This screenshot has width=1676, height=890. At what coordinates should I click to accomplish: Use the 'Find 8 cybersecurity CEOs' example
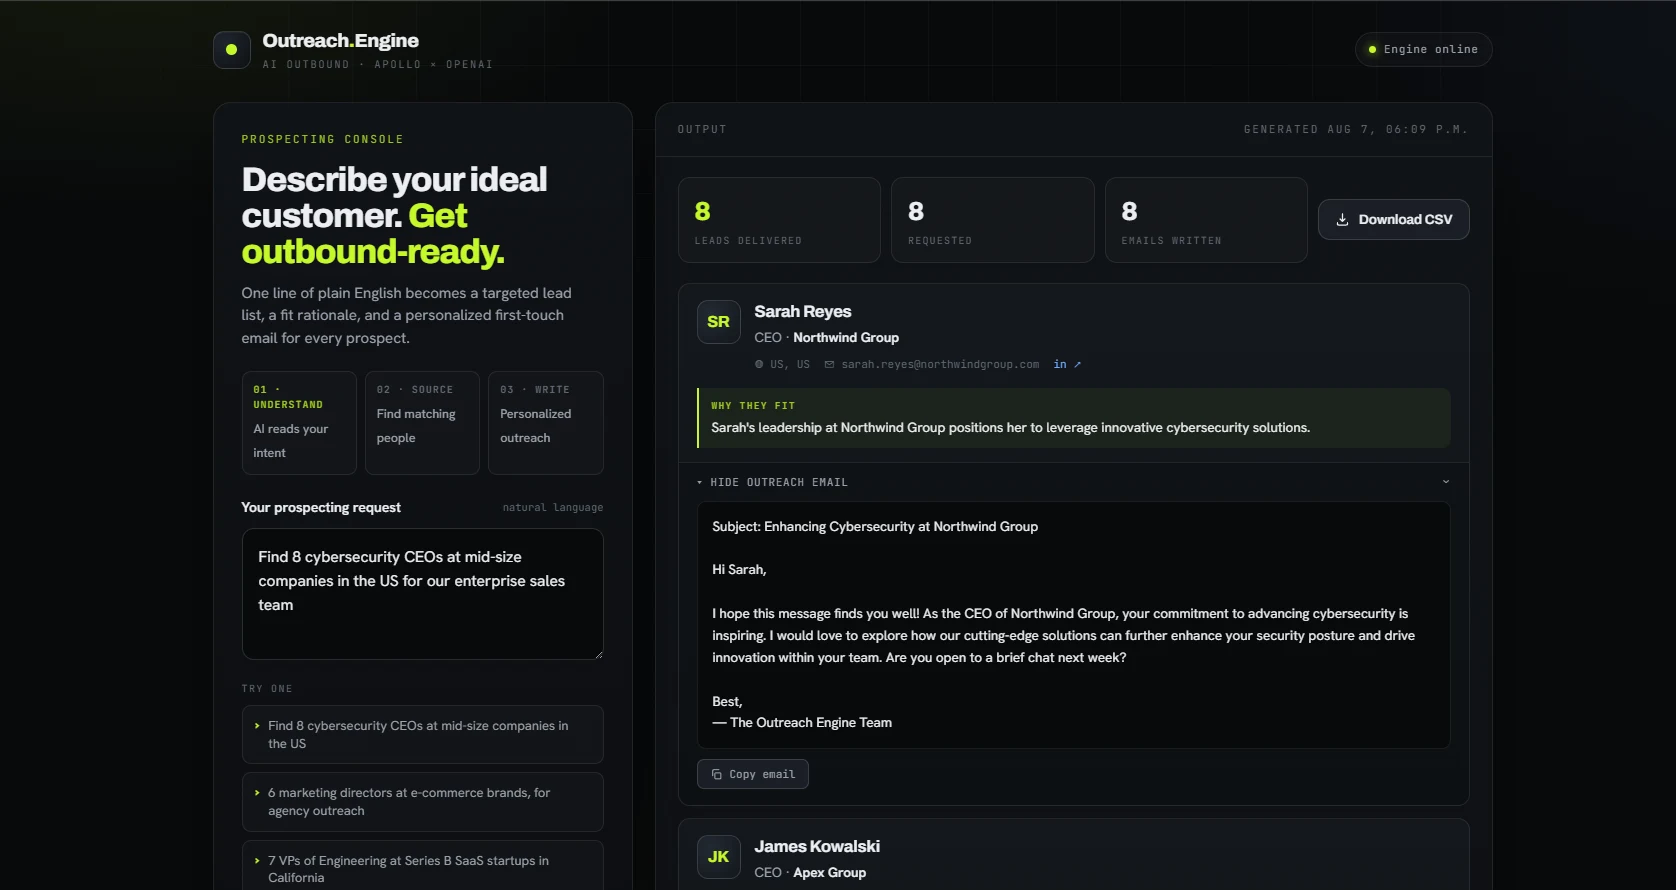coord(423,735)
